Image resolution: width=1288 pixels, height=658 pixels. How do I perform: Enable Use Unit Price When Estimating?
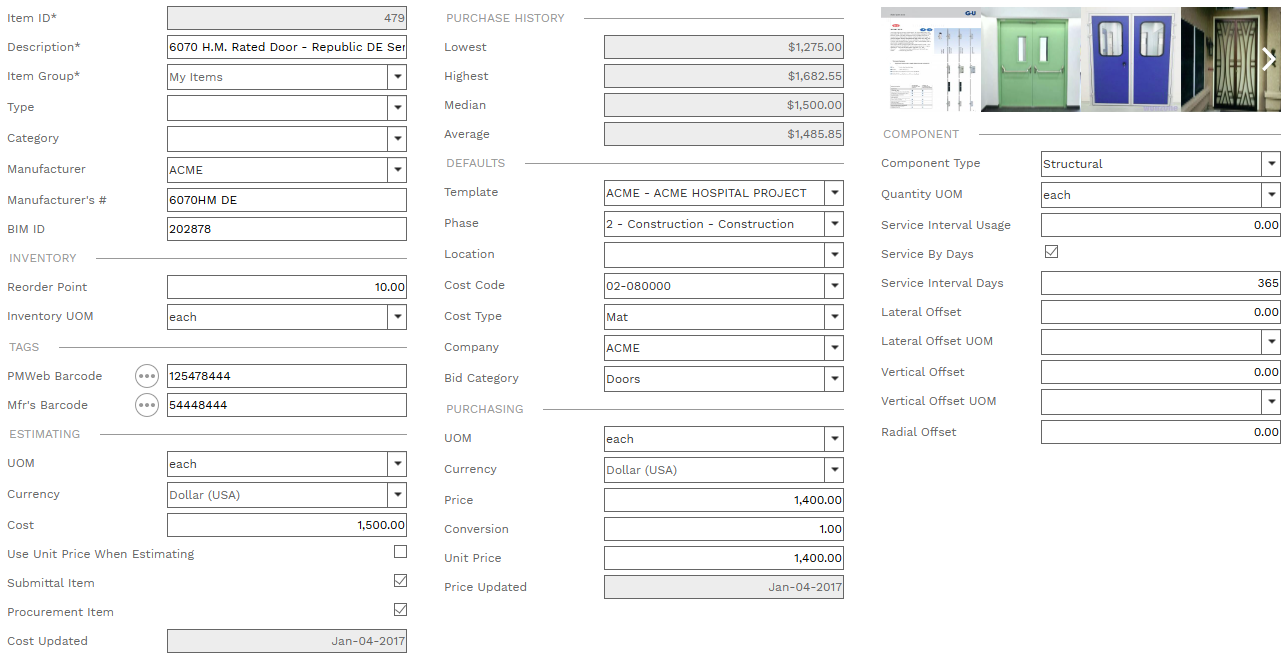400,551
